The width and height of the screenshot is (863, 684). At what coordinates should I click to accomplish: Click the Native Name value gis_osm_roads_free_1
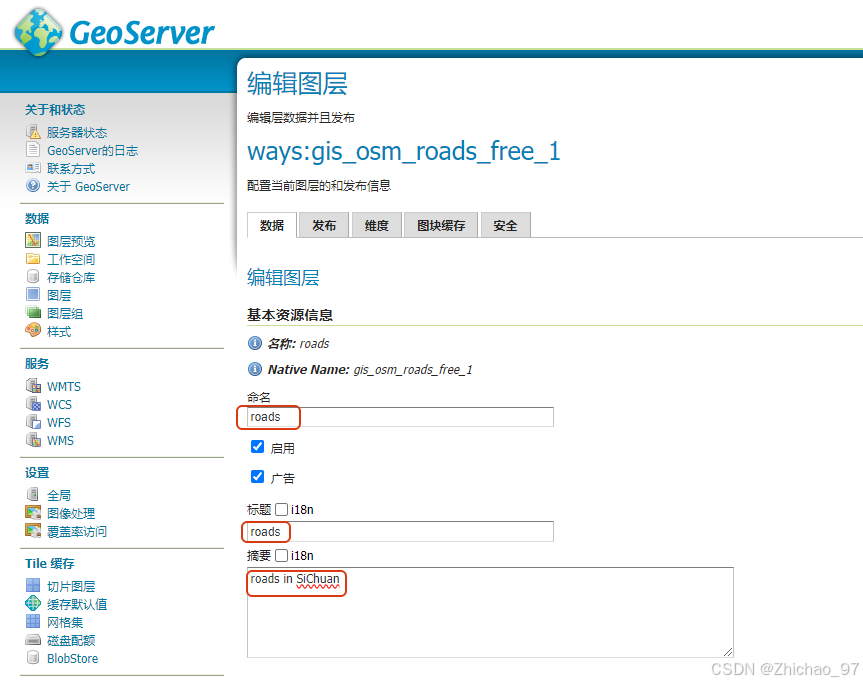[413, 369]
